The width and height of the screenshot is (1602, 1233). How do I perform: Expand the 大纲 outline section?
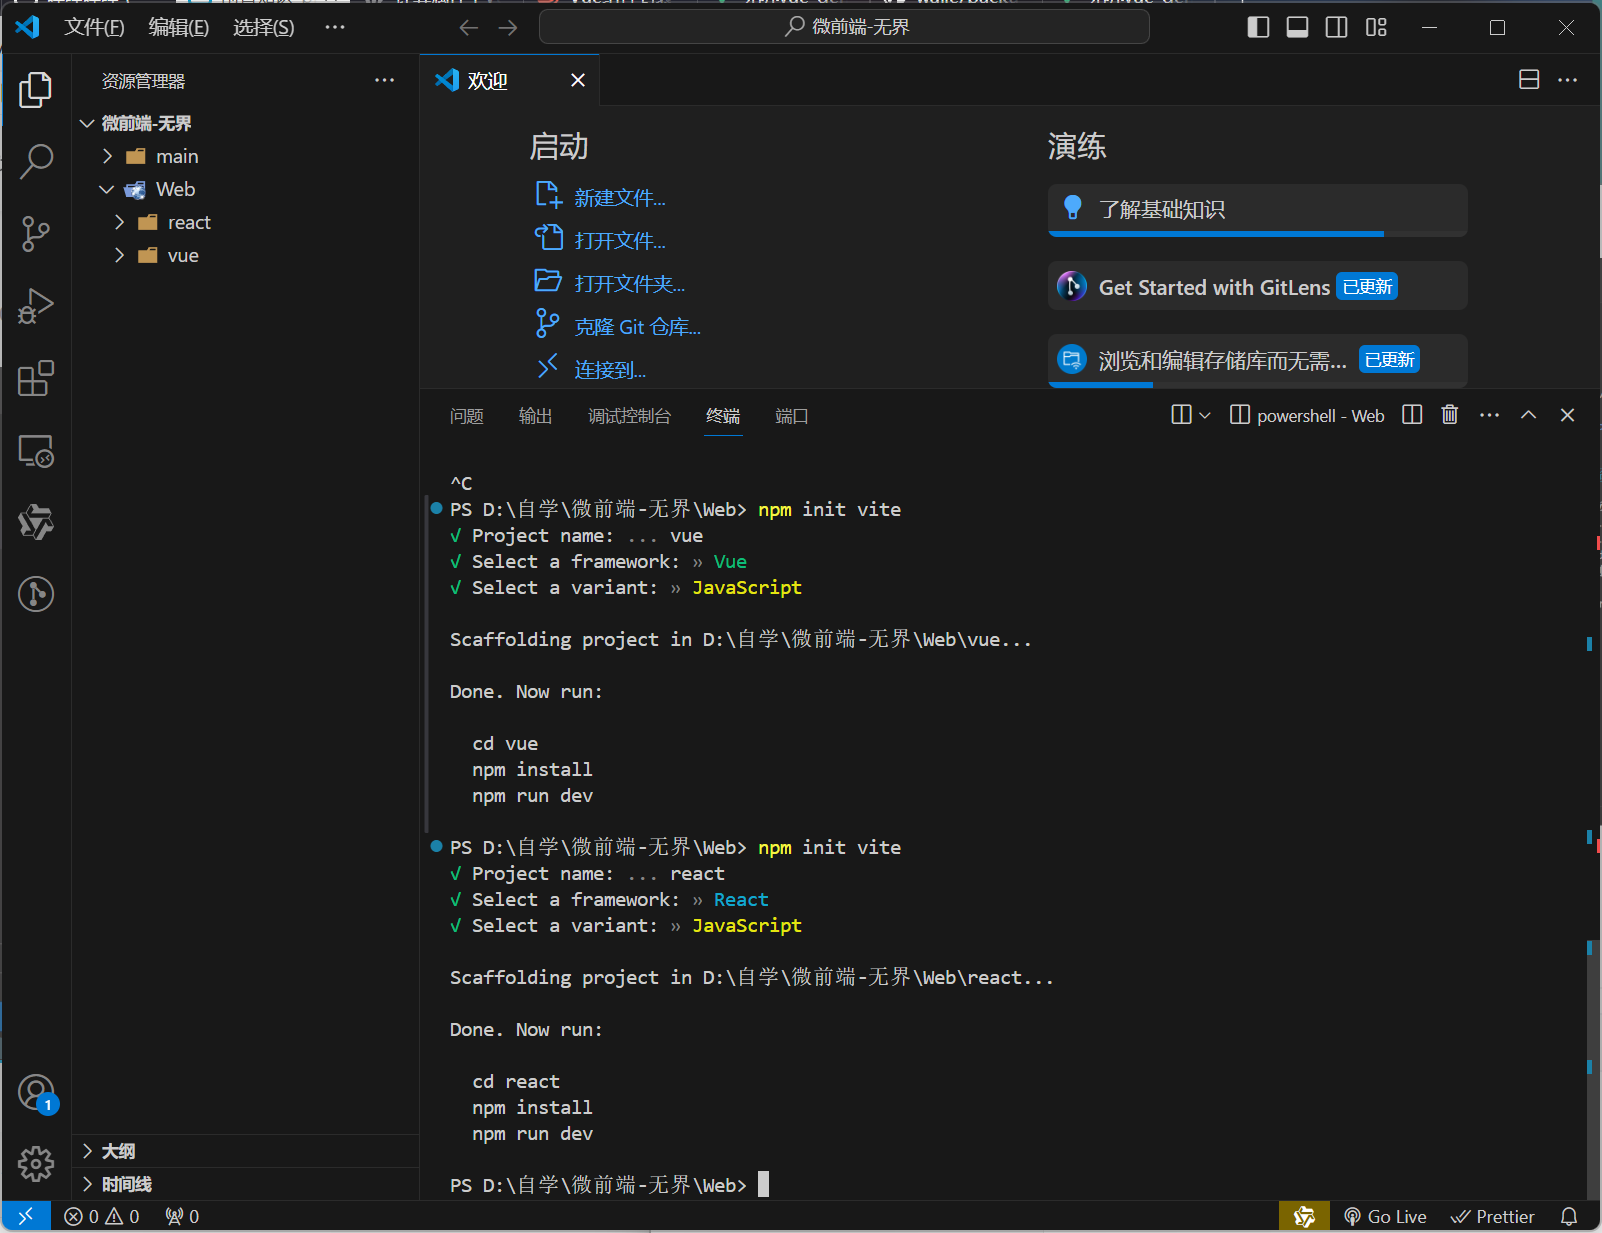pos(245,1151)
